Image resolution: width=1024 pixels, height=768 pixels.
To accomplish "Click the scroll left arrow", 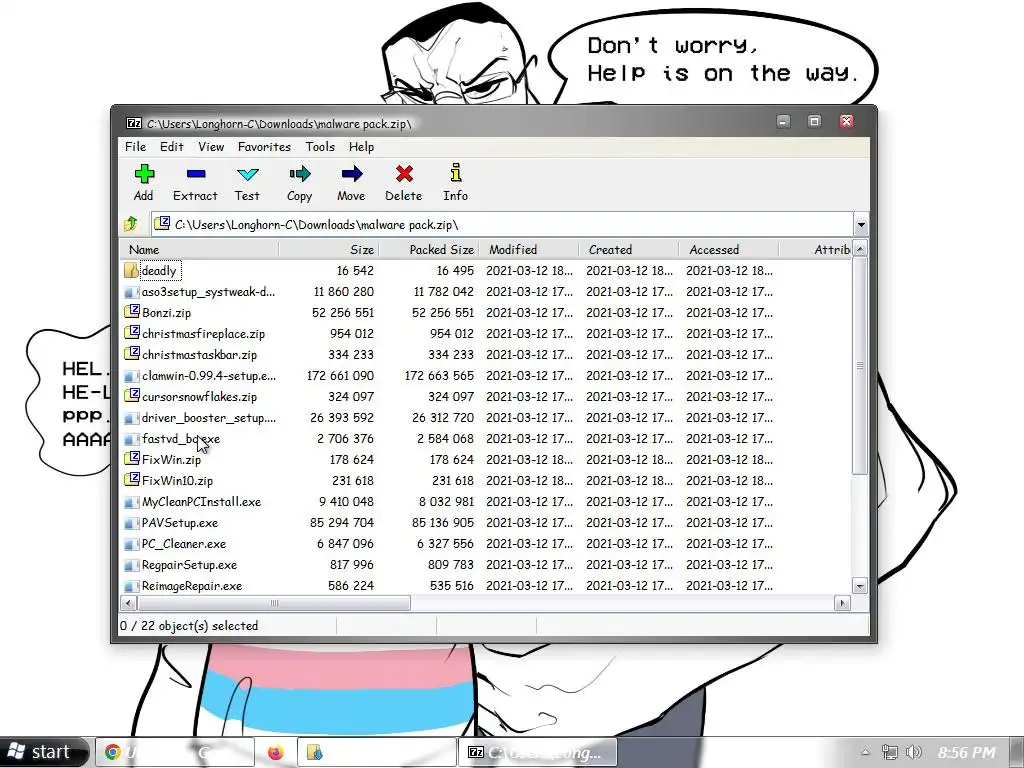I will point(129,603).
